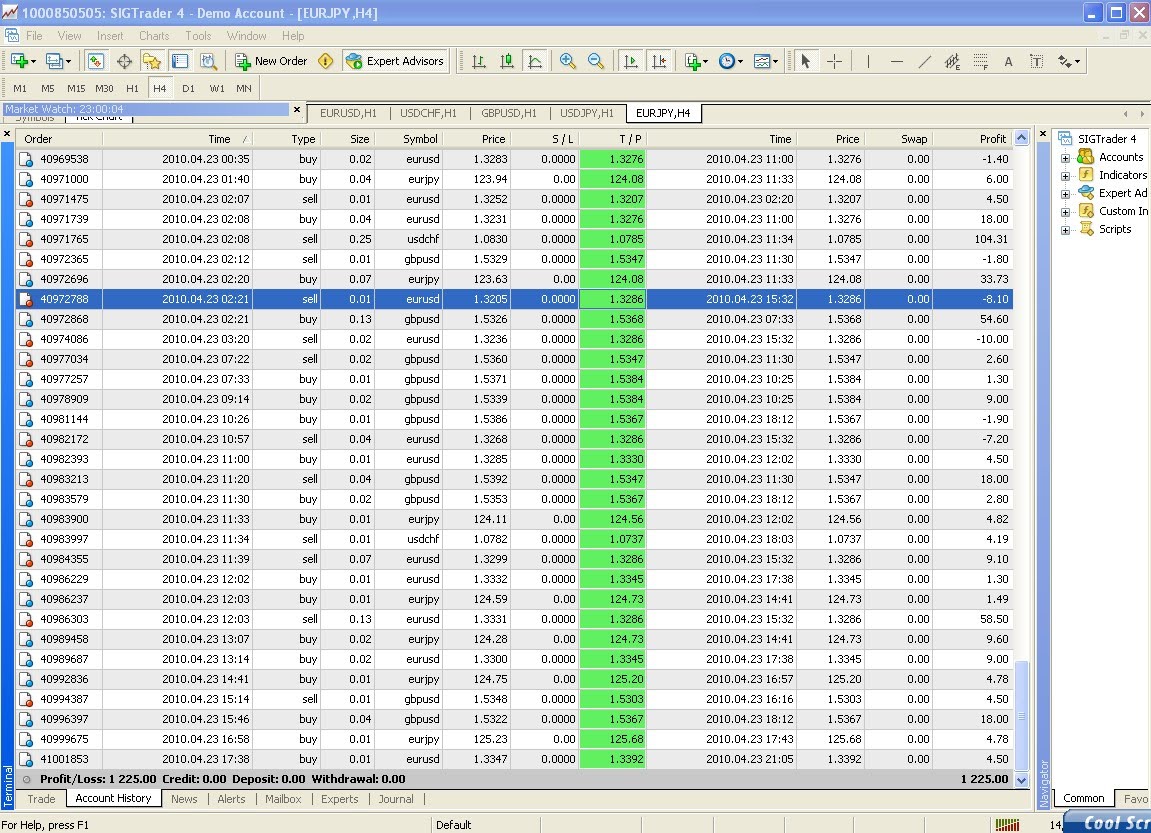Screen dimensions: 1151x833
Task: Sort by Order column header
Action: (61, 139)
